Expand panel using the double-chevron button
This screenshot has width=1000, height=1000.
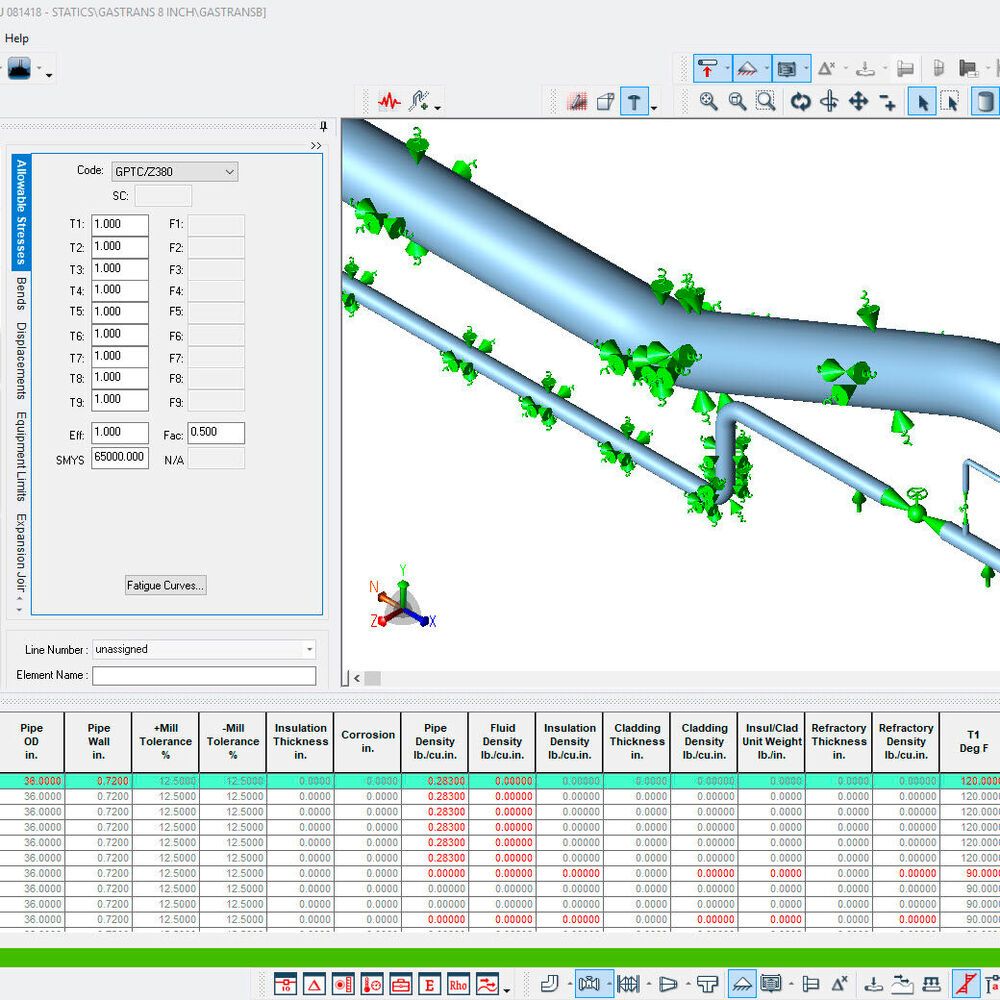pos(316,146)
